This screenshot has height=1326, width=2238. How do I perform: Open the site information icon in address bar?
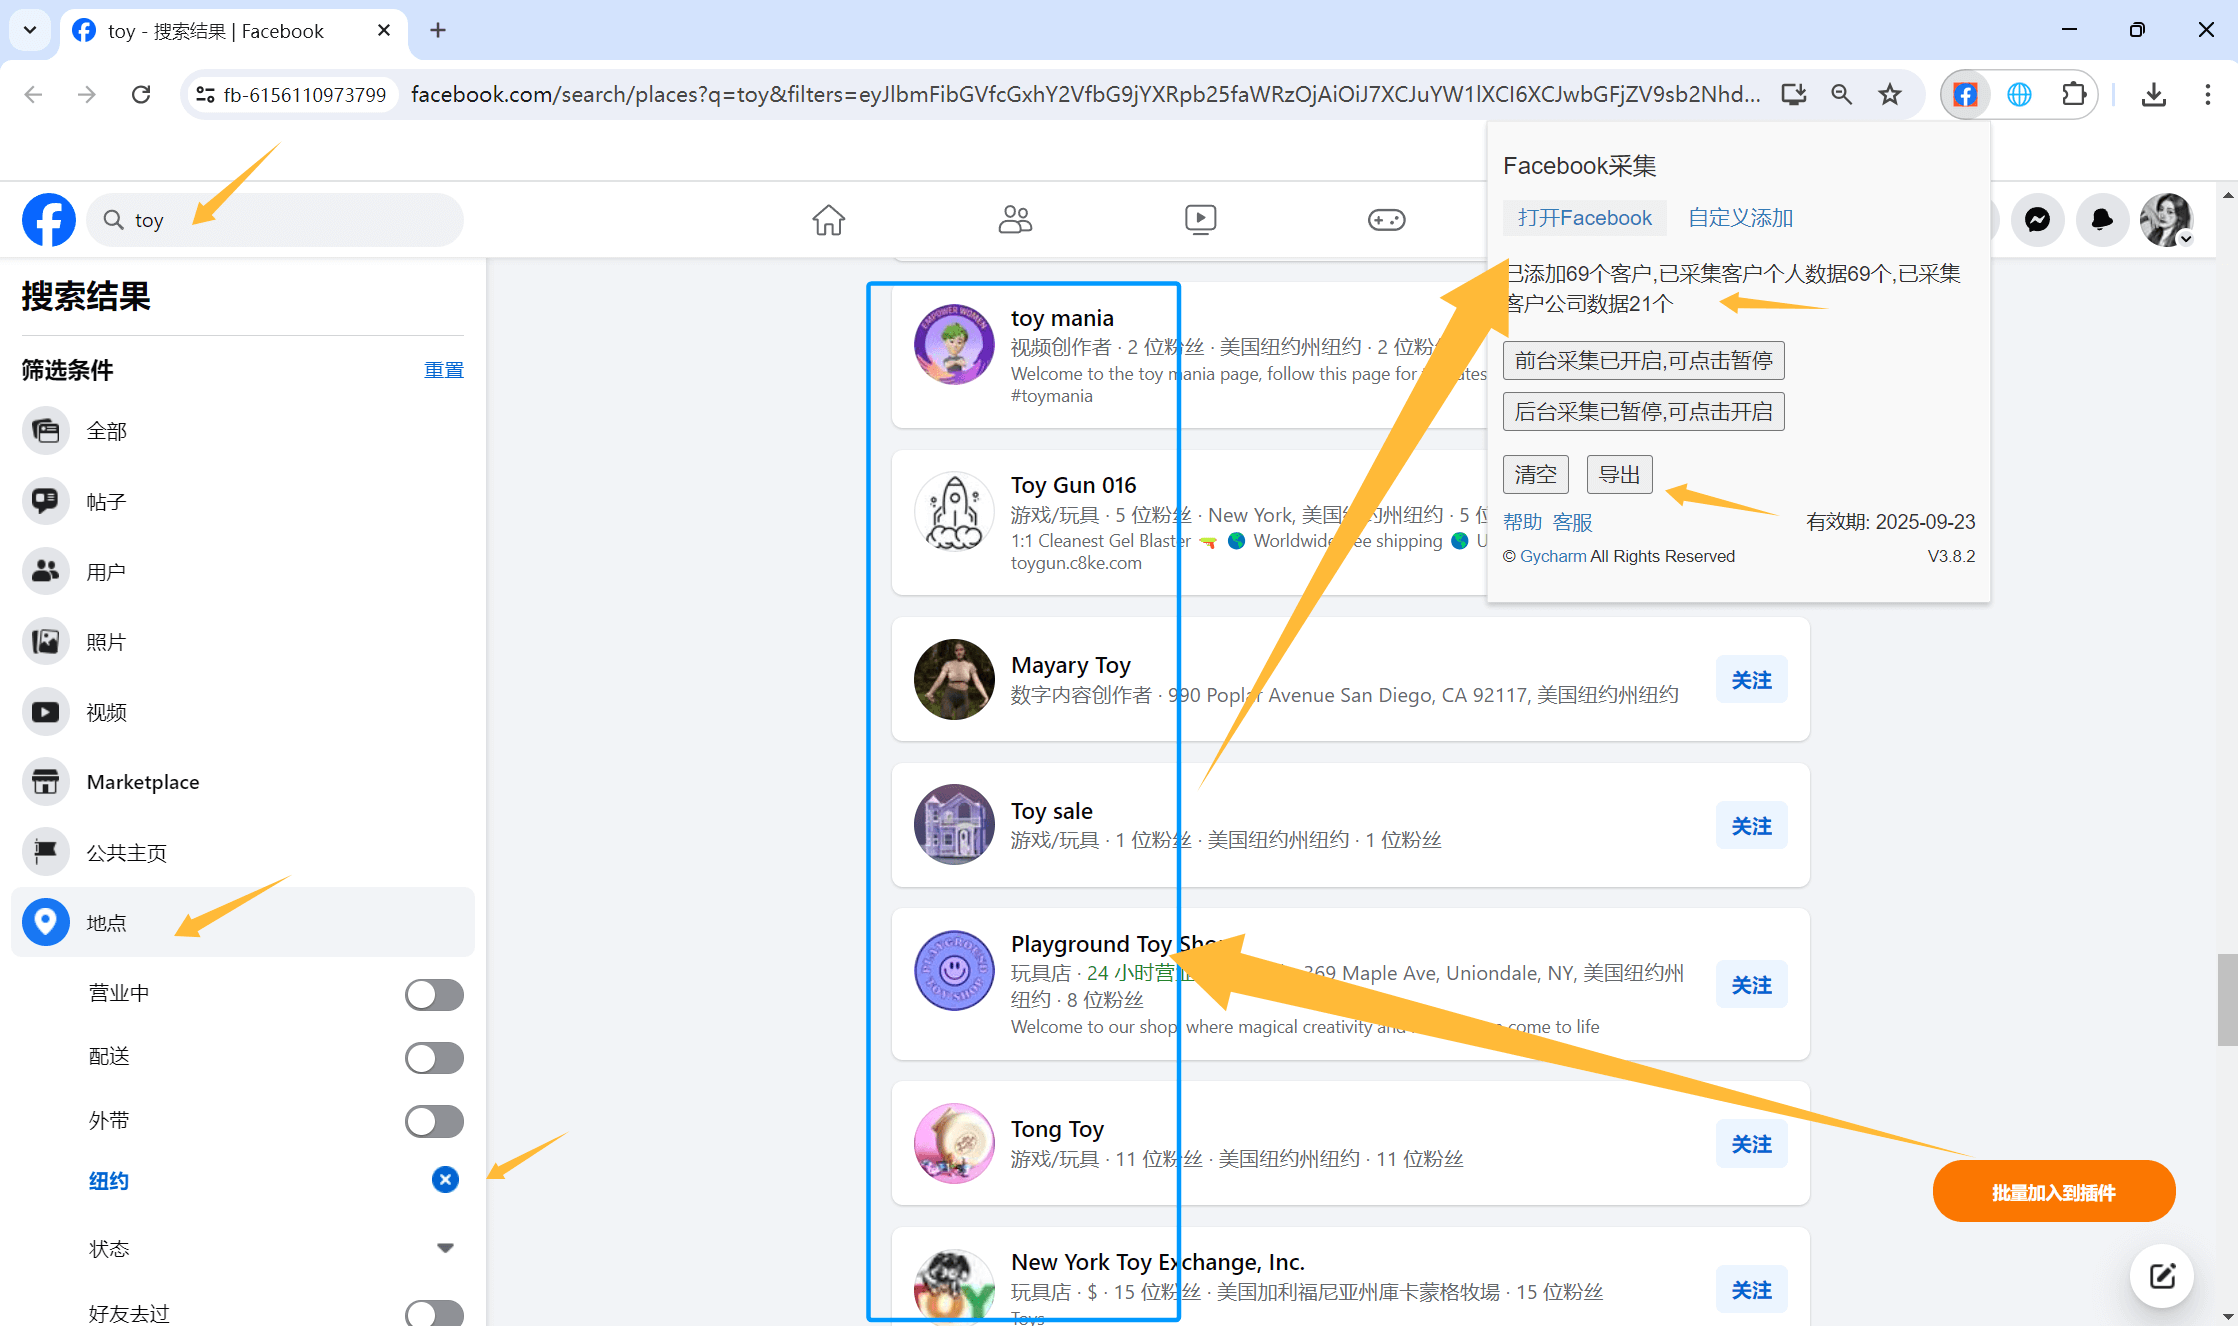coord(205,94)
